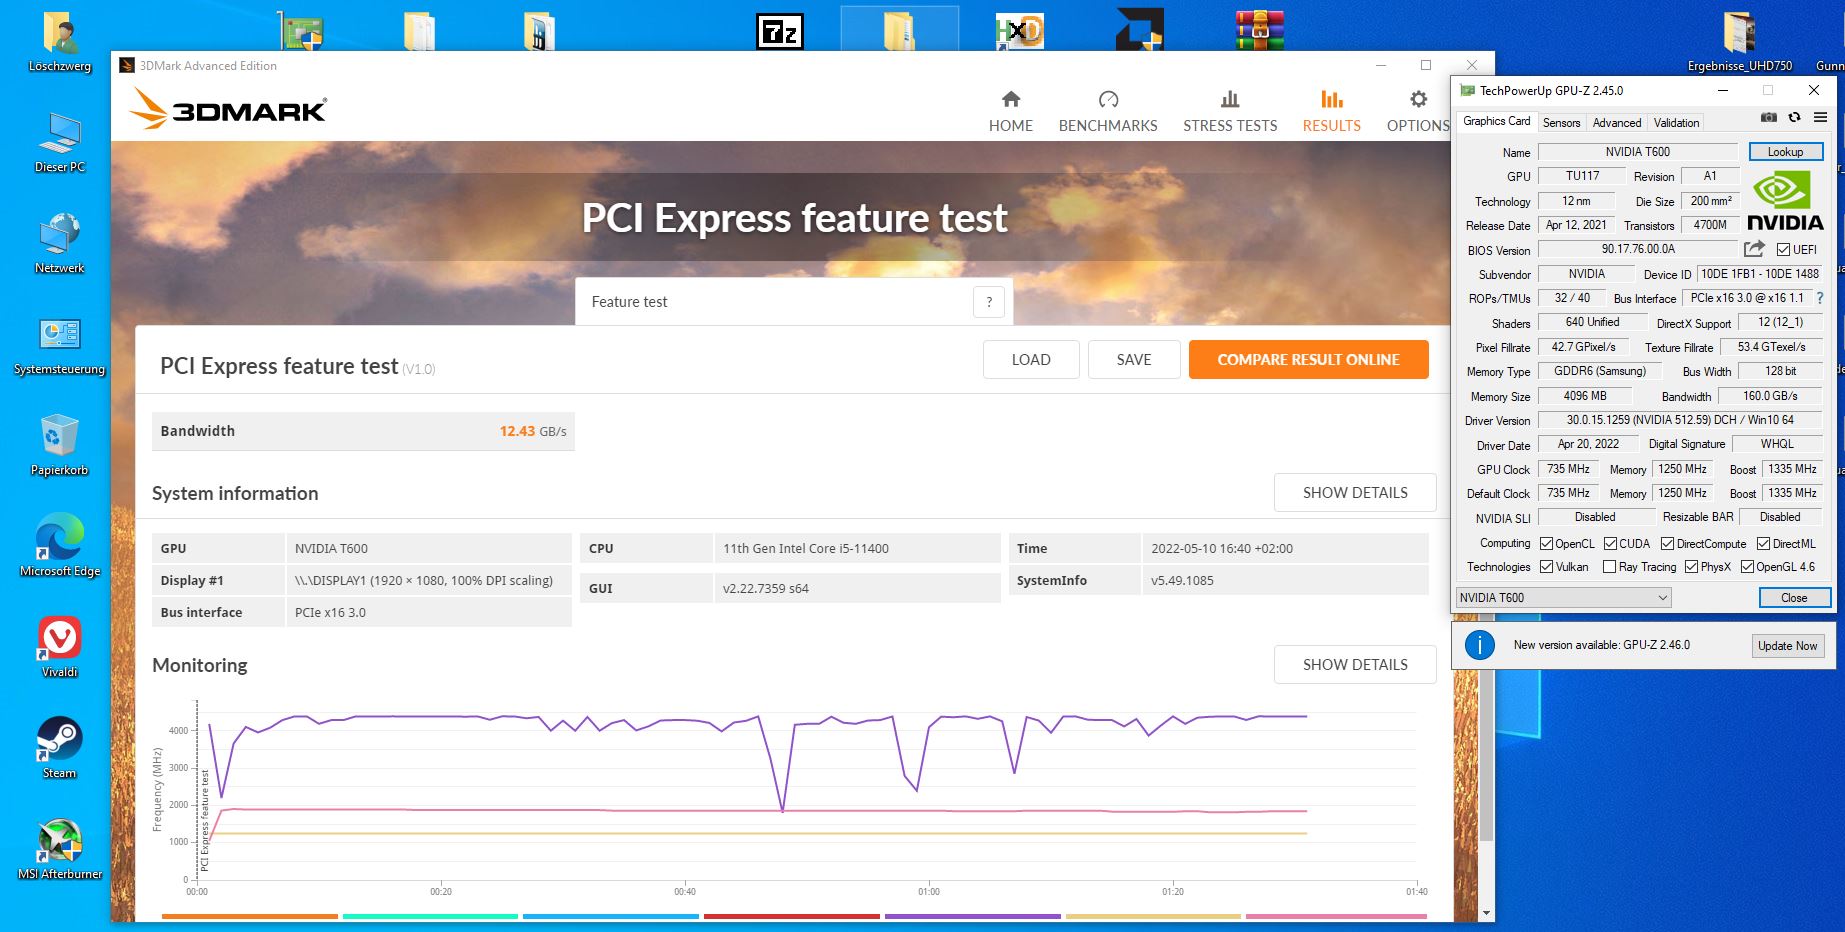The image size is (1845, 932).
Task: Toggle the PhysX checkbox
Action: (x=1691, y=567)
